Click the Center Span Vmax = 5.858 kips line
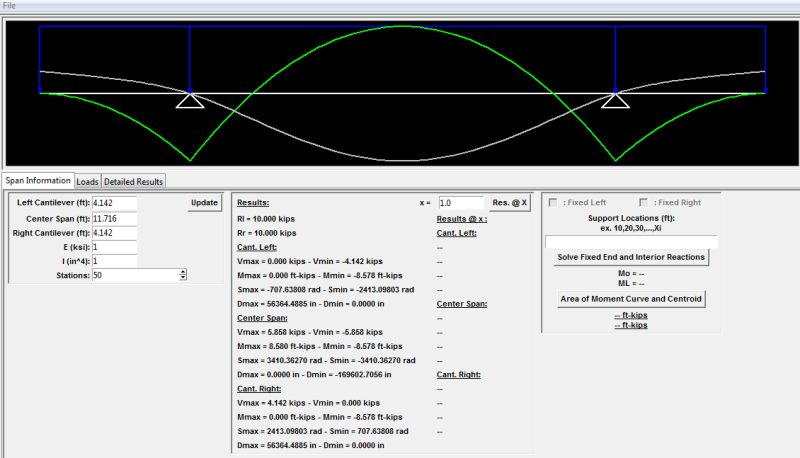 point(310,332)
